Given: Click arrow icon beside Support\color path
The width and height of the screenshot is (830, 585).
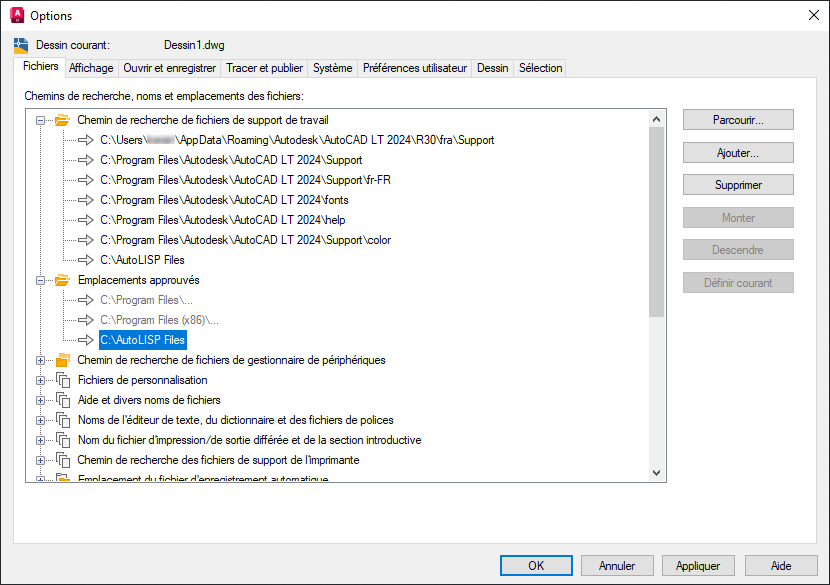Looking at the screenshot, I should click(x=86, y=240).
